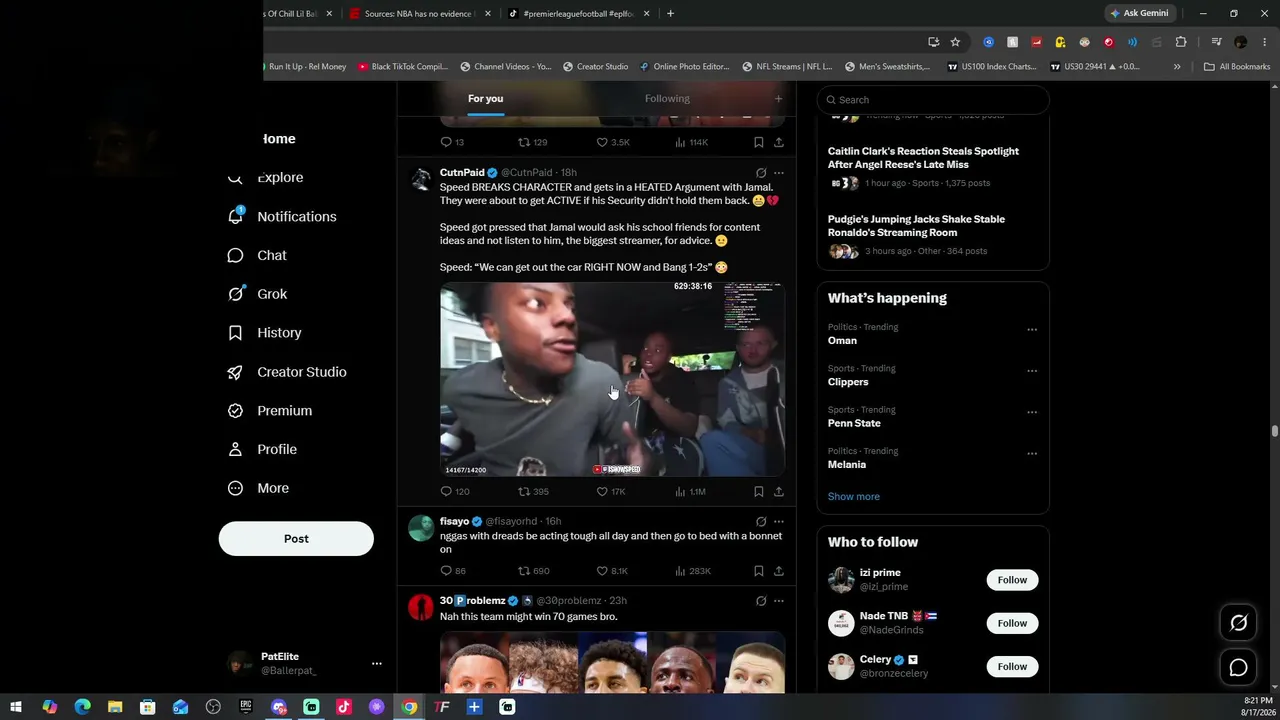Share the fisayo post
Image resolution: width=1280 pixels, height=720 pixels.
click(779, 571)
